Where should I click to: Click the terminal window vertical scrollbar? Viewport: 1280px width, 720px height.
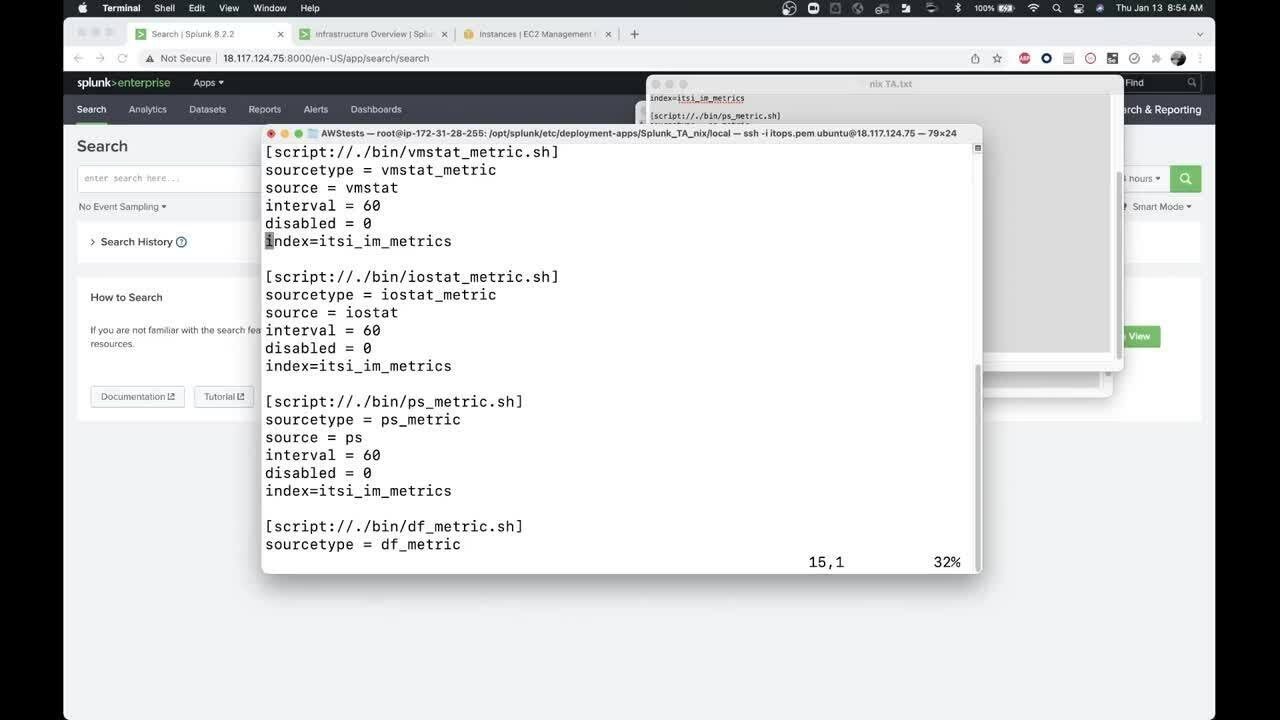[x=978, y=467]
